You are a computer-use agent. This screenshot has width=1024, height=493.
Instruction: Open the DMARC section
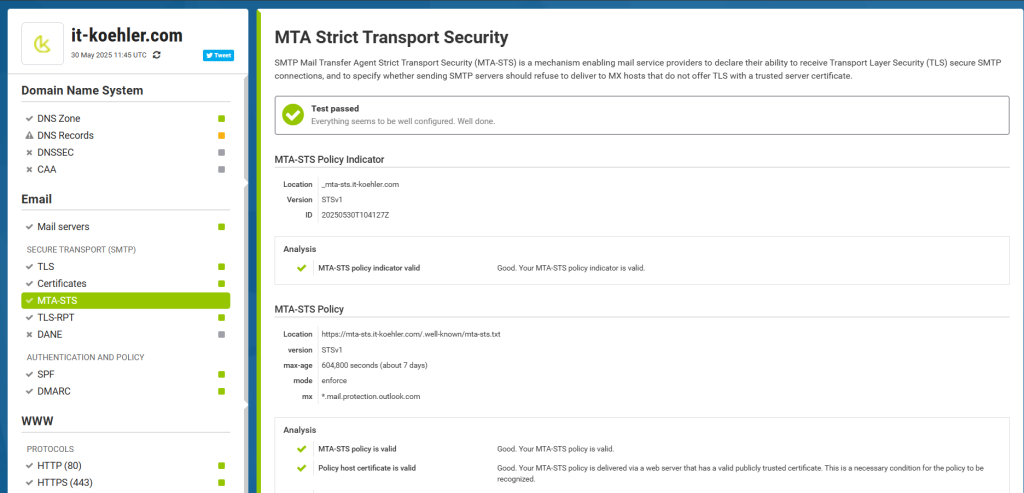pyautogui.click(x=54, y=391)
